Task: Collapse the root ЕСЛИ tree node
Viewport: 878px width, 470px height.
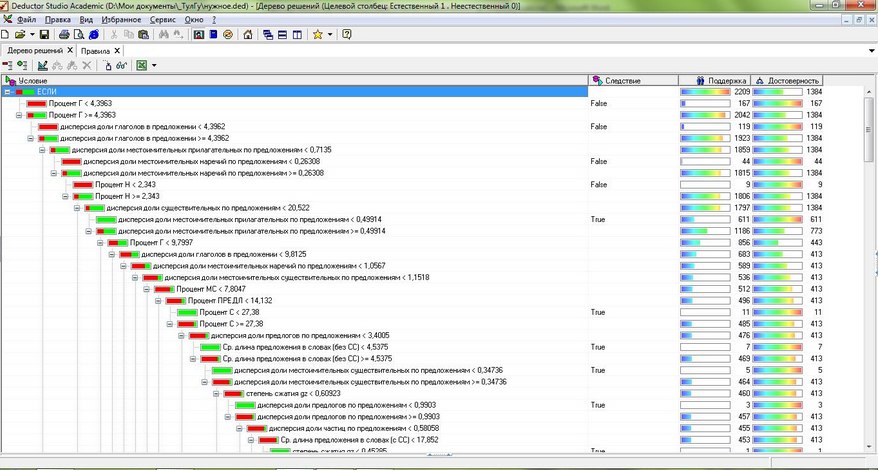Action: coord(7,92)
